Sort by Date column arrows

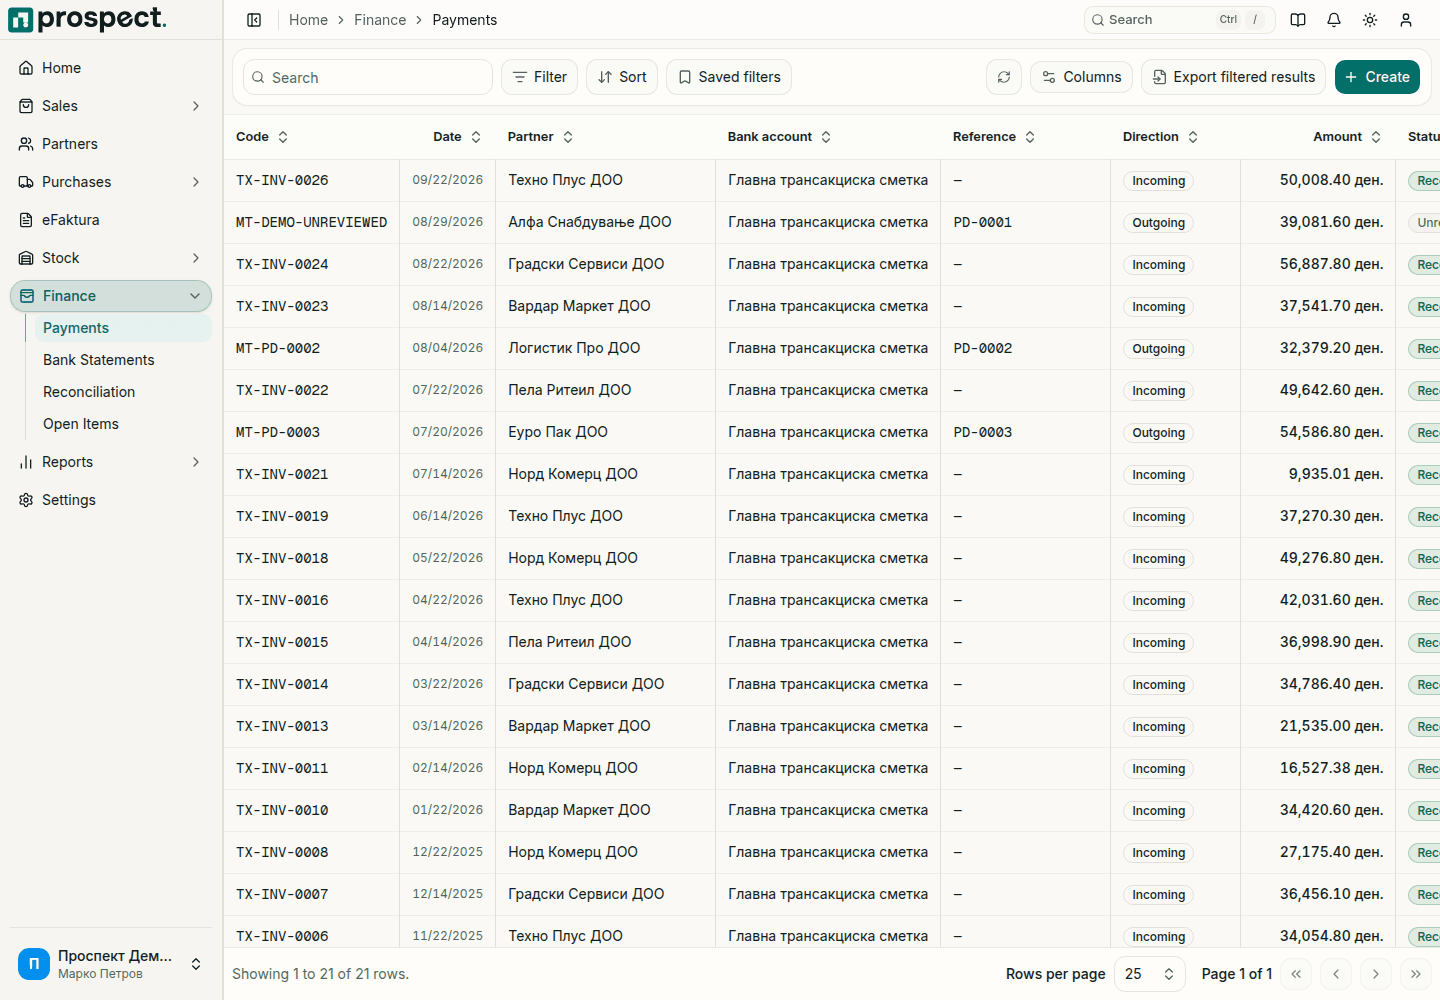coord(476,137)
